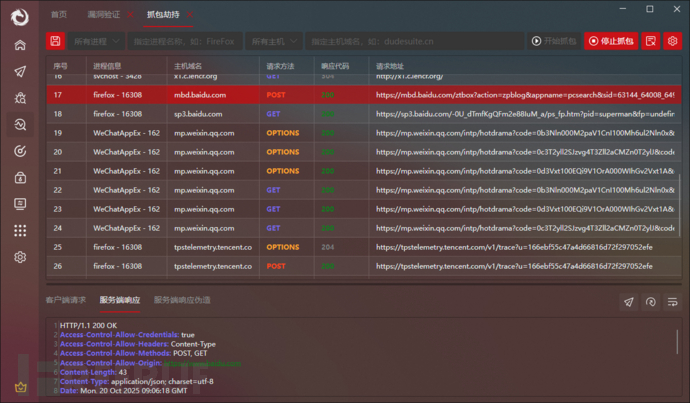Select the paper plane sidebar icon
This screenshot has height=403, width=690.
(x=20, y=72)
